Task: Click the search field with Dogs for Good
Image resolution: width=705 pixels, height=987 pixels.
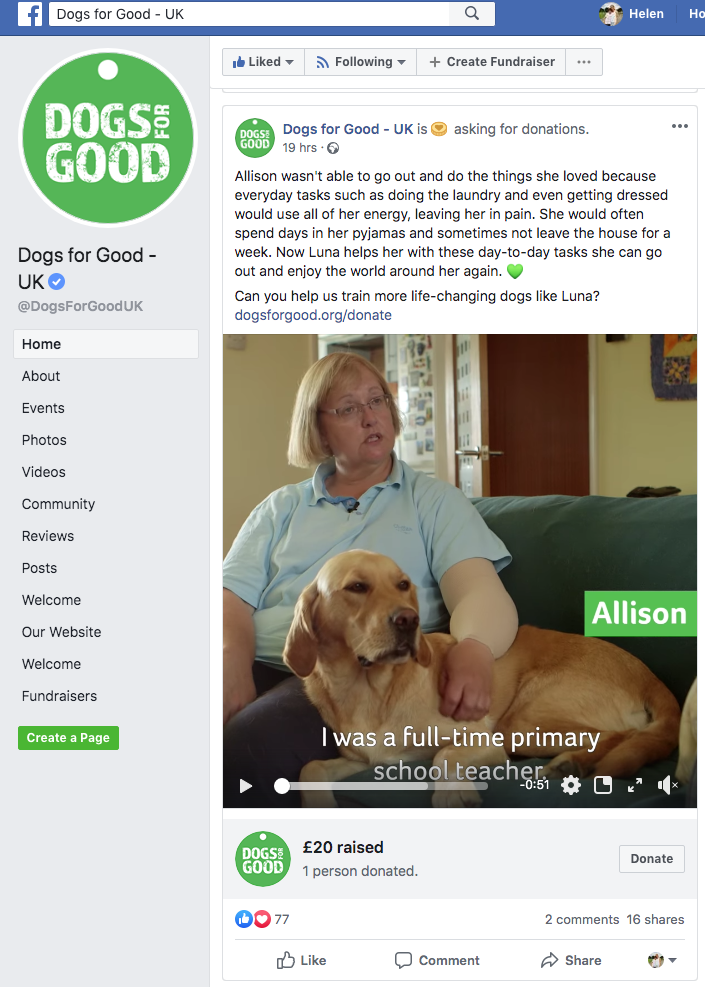Action: [252, 14]
